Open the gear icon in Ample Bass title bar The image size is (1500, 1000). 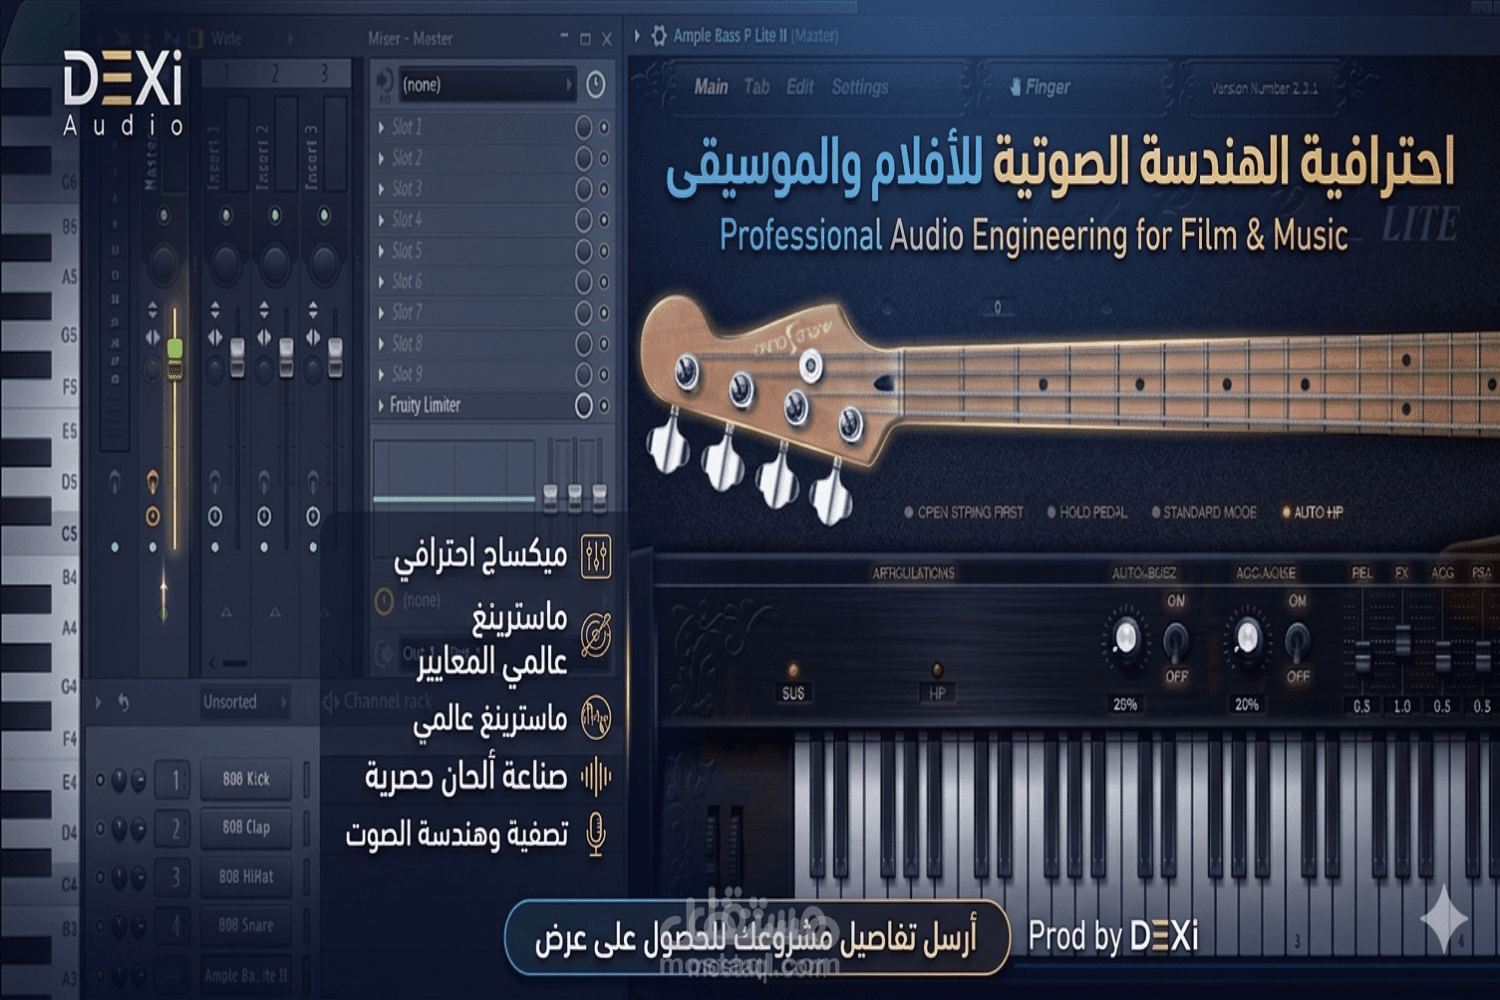[659, 36]
